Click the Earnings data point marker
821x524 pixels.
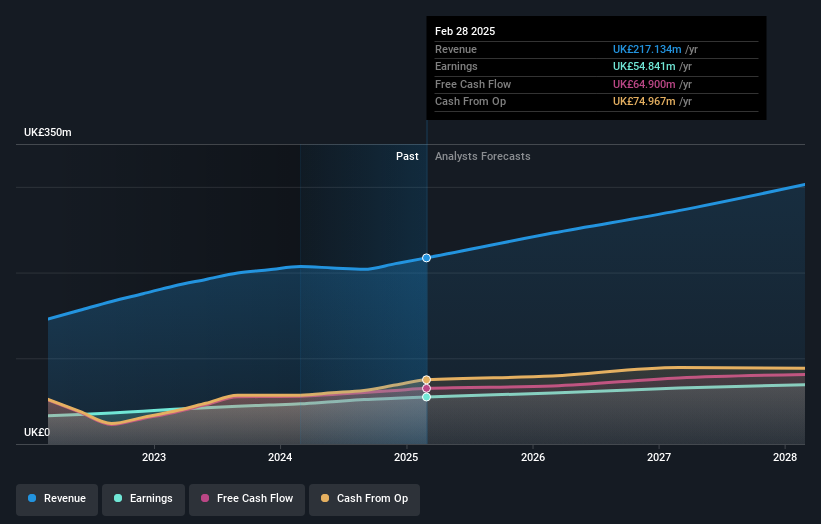(x=426, y=397)
